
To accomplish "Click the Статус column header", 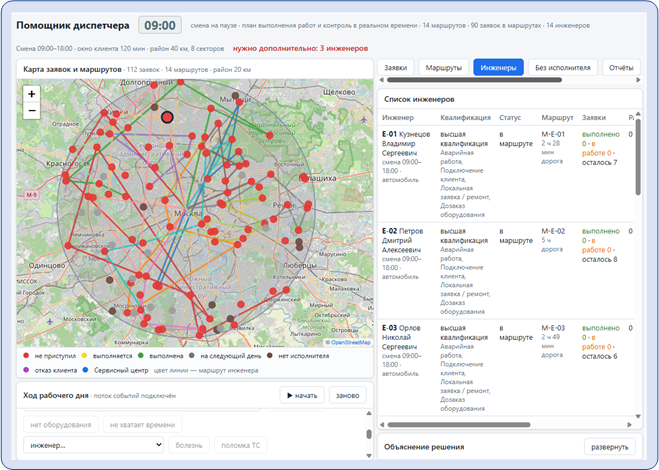I will pos(510,118).
